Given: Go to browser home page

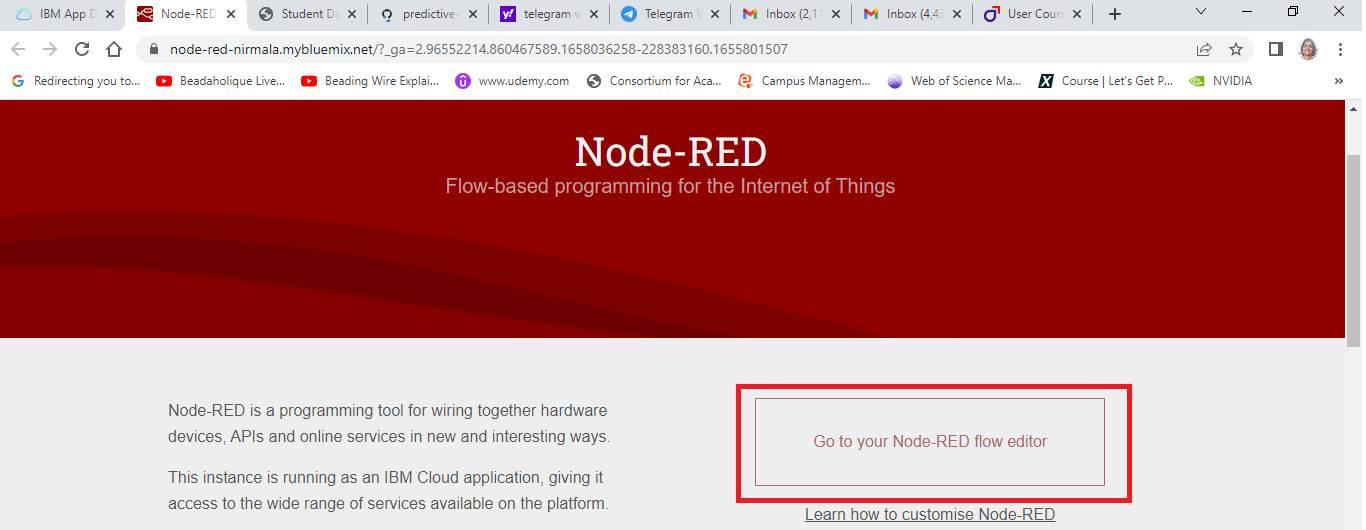Looking at the screenshot, I should tap(114, 49).
